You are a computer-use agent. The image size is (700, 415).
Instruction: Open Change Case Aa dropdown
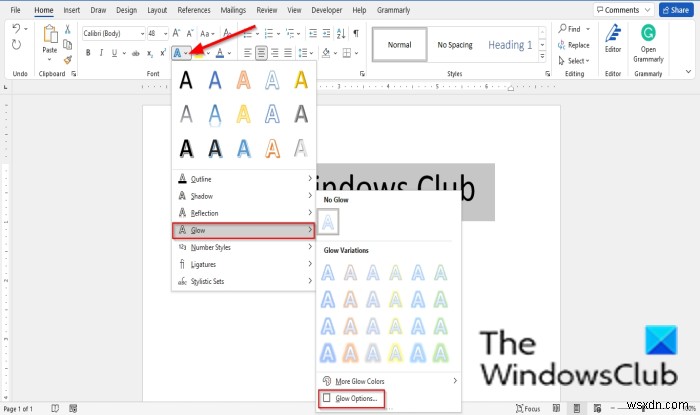point(207,33)
